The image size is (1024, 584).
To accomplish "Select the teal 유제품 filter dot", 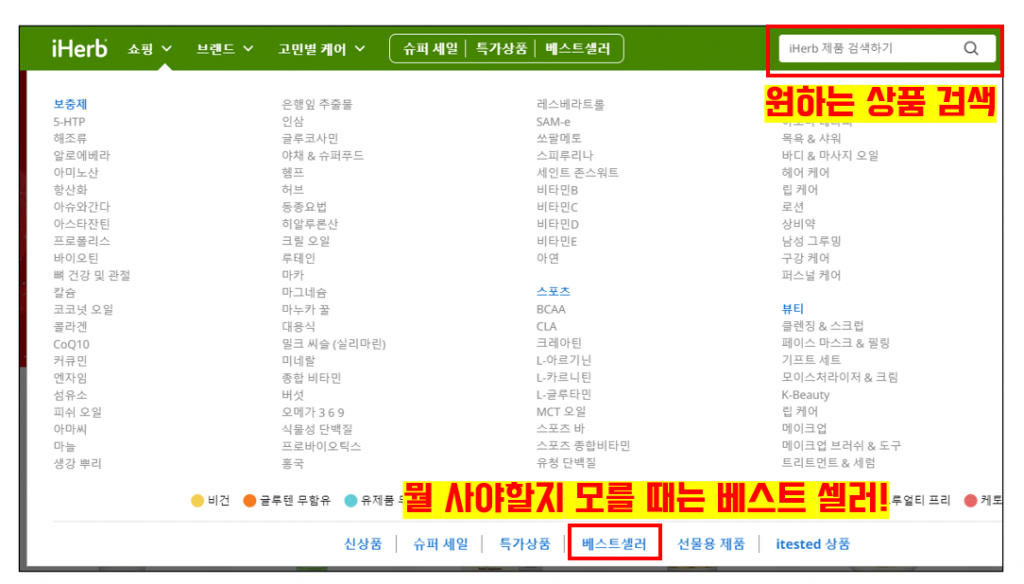I will pyautogui.click(x=351, y=500).
